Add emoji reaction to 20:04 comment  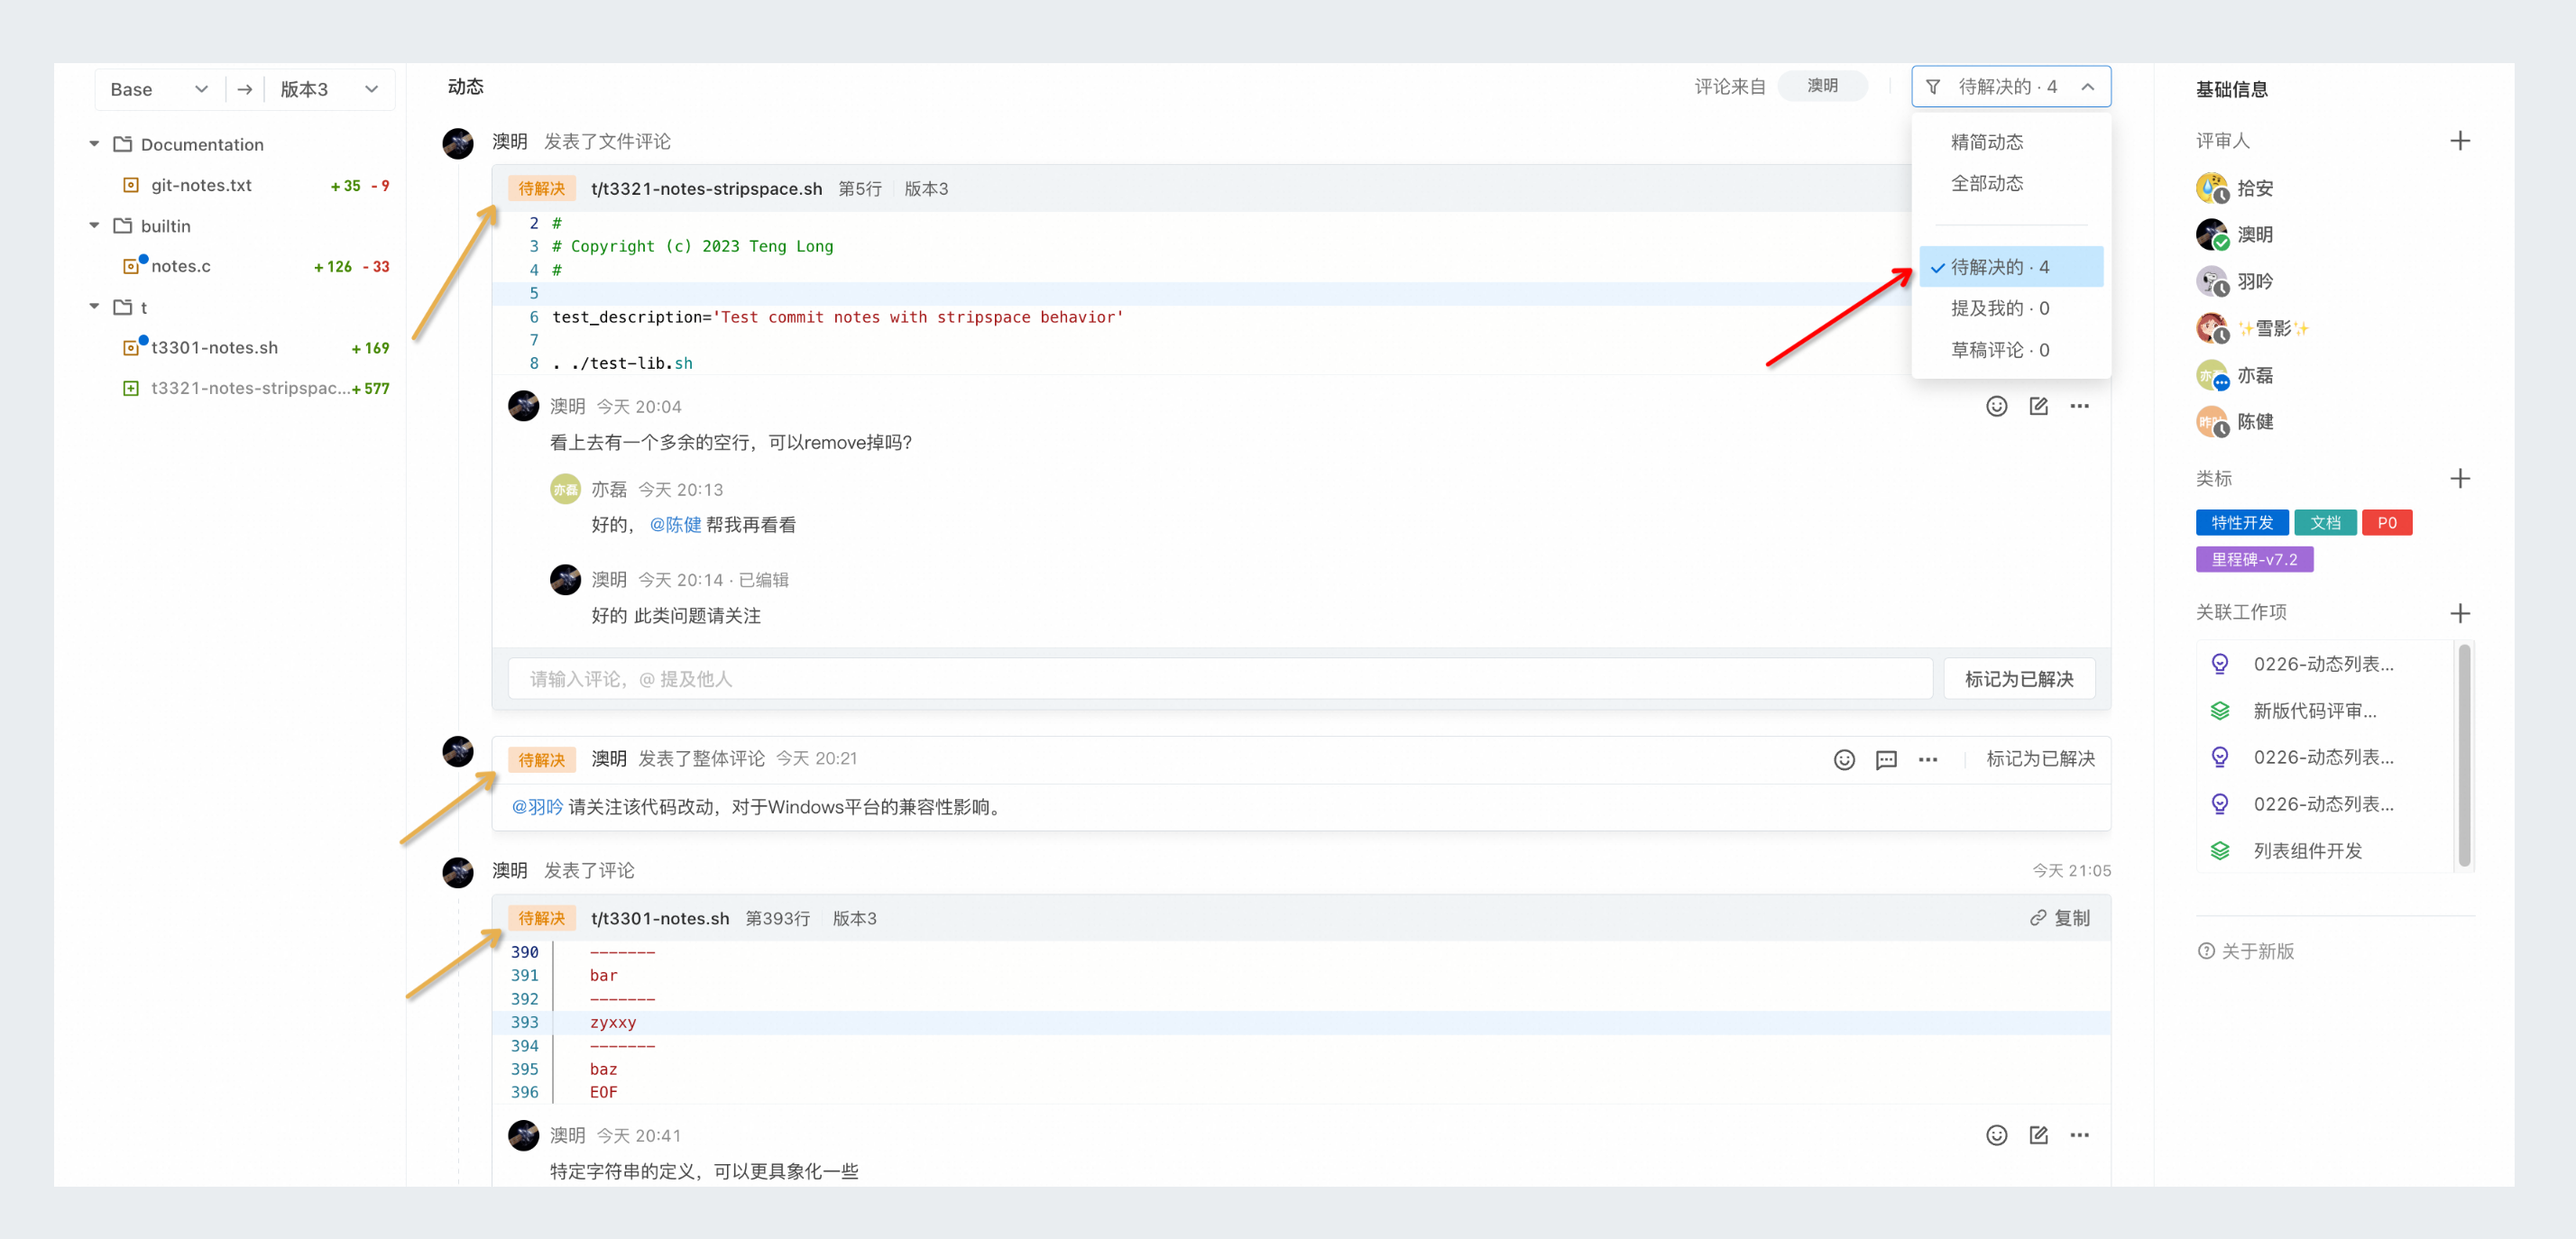[1996, 406]
